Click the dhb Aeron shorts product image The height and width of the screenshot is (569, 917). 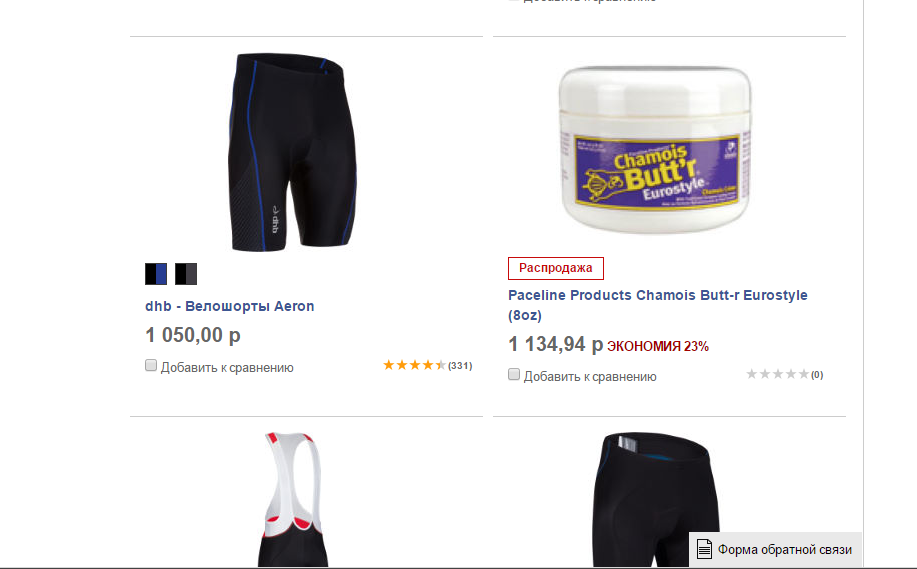292,152
